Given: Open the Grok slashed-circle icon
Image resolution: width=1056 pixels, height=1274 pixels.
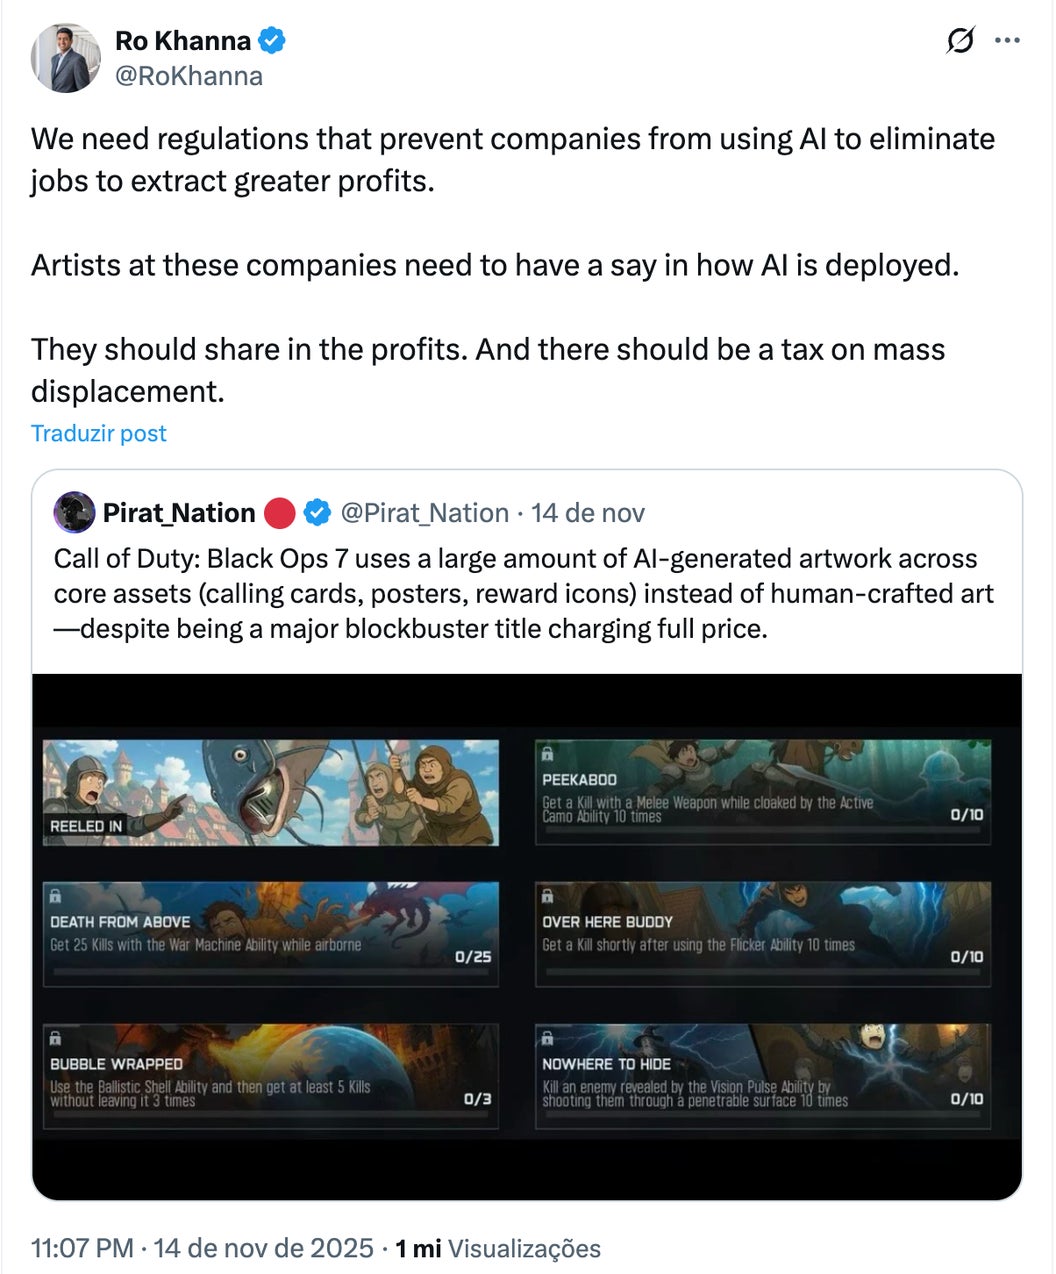Looking at the screenshot, I should (x=959, y=42).
